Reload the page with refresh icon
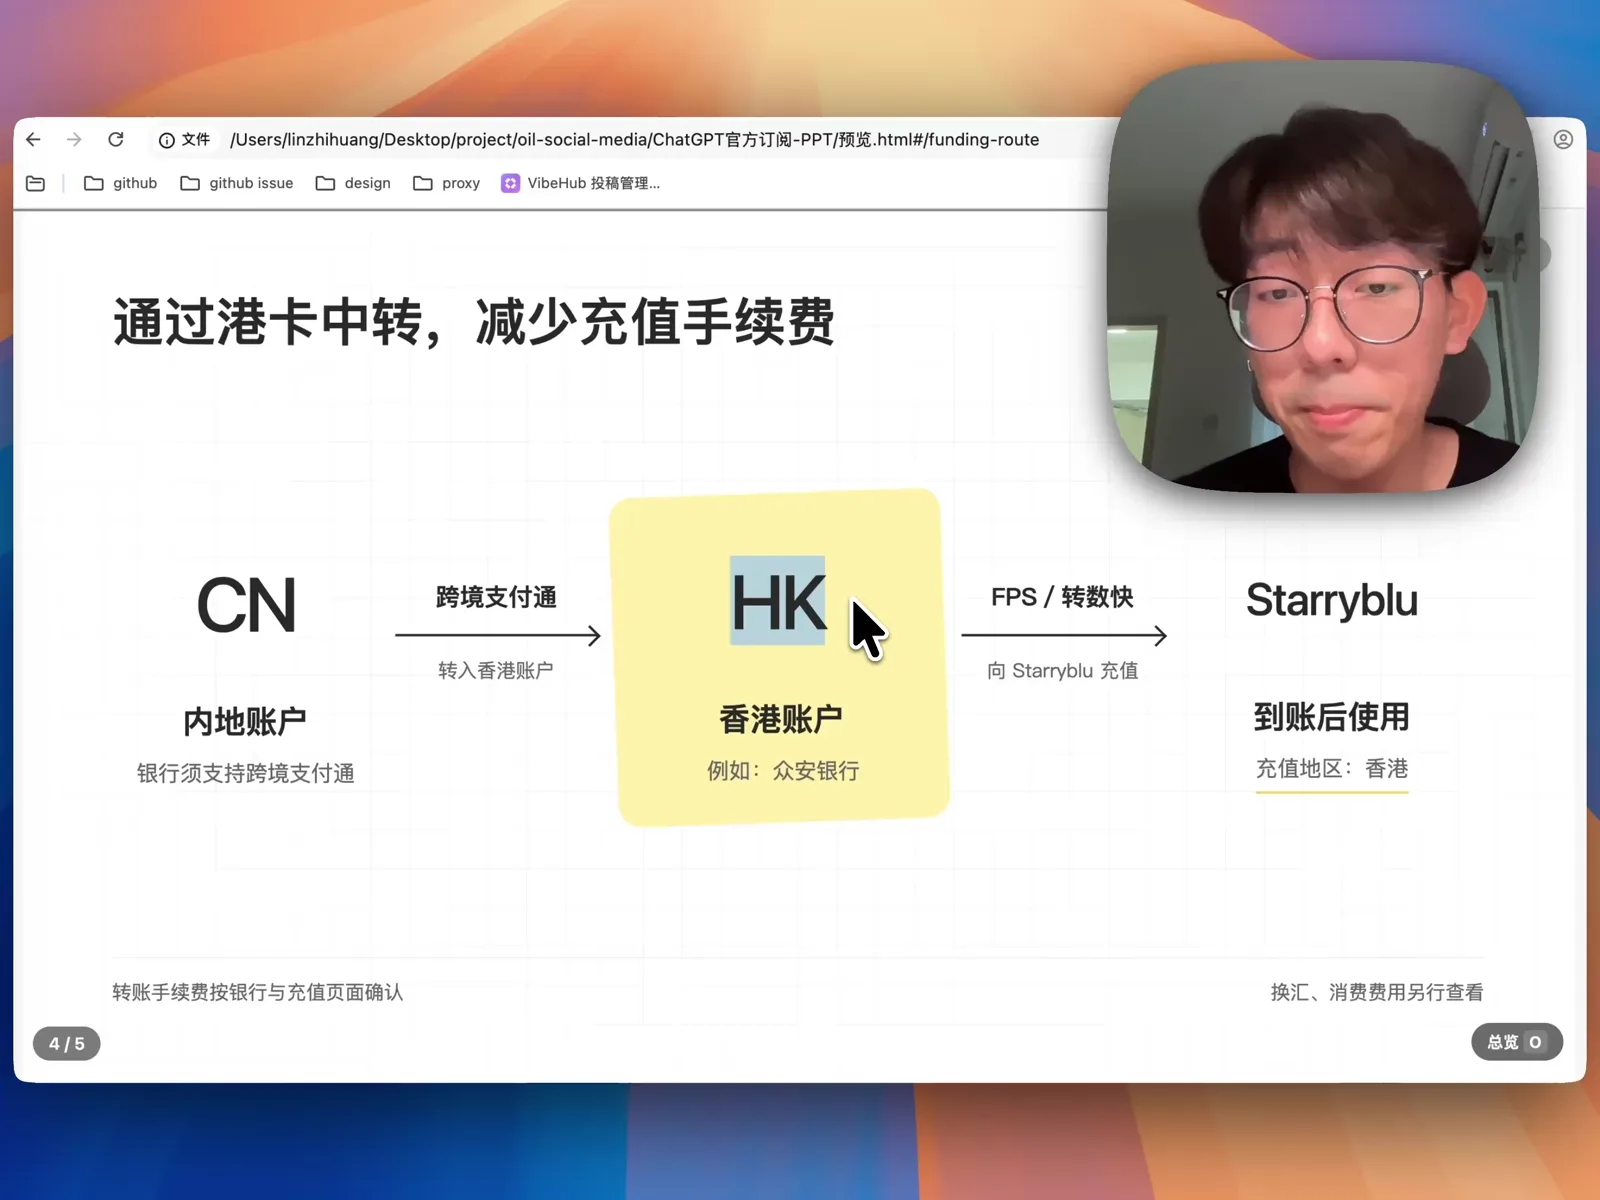Screen dimensions: 1600x1200 tap(116, 140)
